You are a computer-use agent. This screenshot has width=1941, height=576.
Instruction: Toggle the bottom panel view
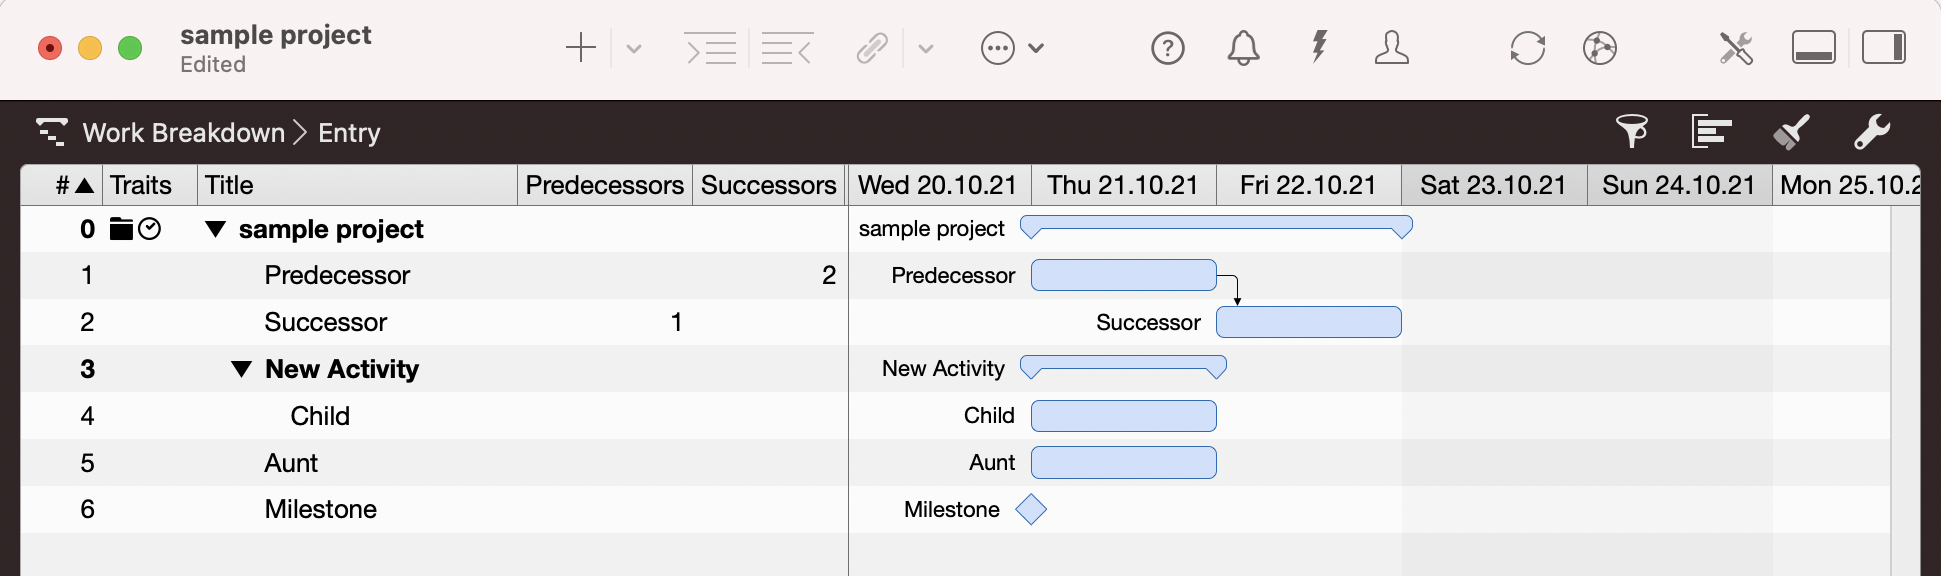point(1813,48)
